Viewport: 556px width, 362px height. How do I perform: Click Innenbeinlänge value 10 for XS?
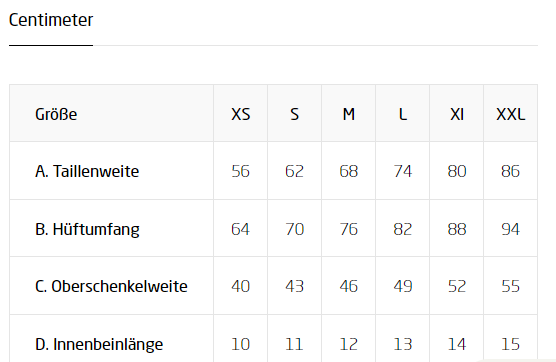[240, 344]
